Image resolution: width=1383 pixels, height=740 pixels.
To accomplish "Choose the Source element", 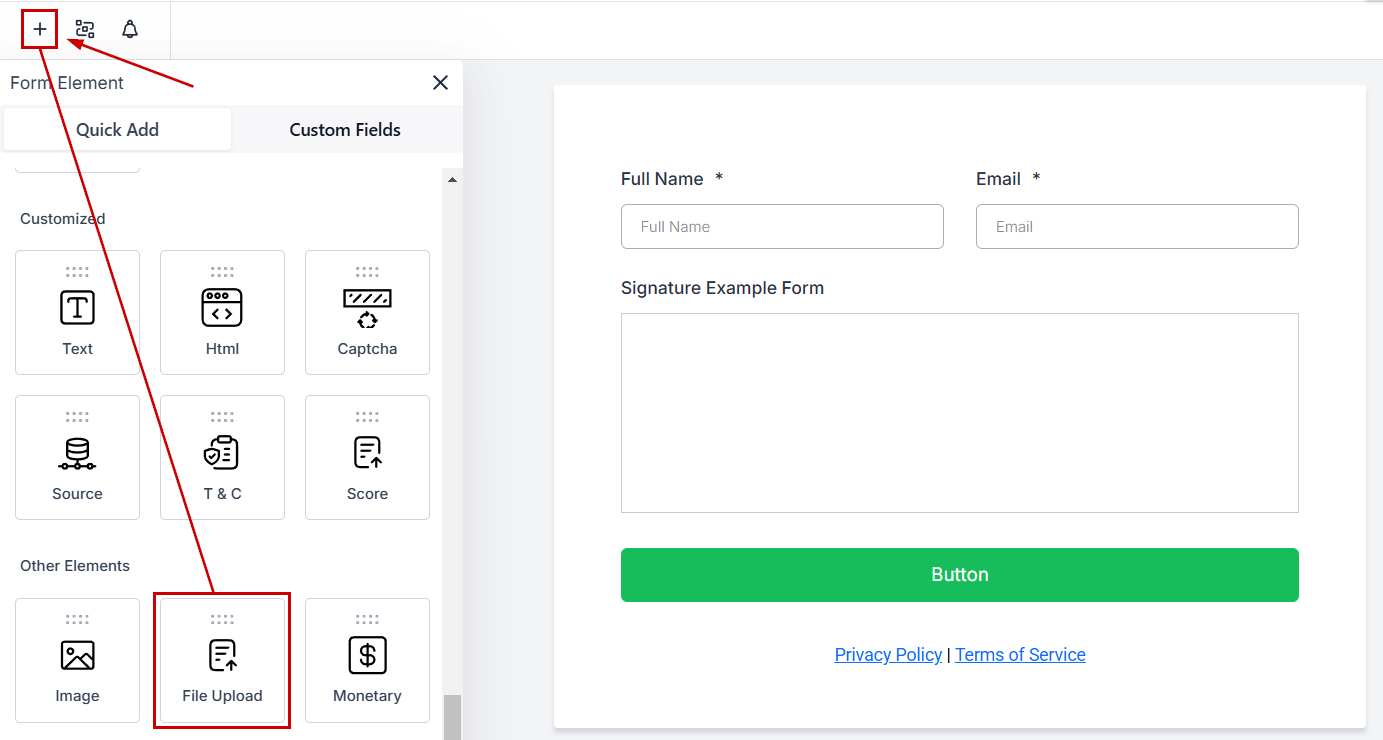I will (x=77, y=458).
